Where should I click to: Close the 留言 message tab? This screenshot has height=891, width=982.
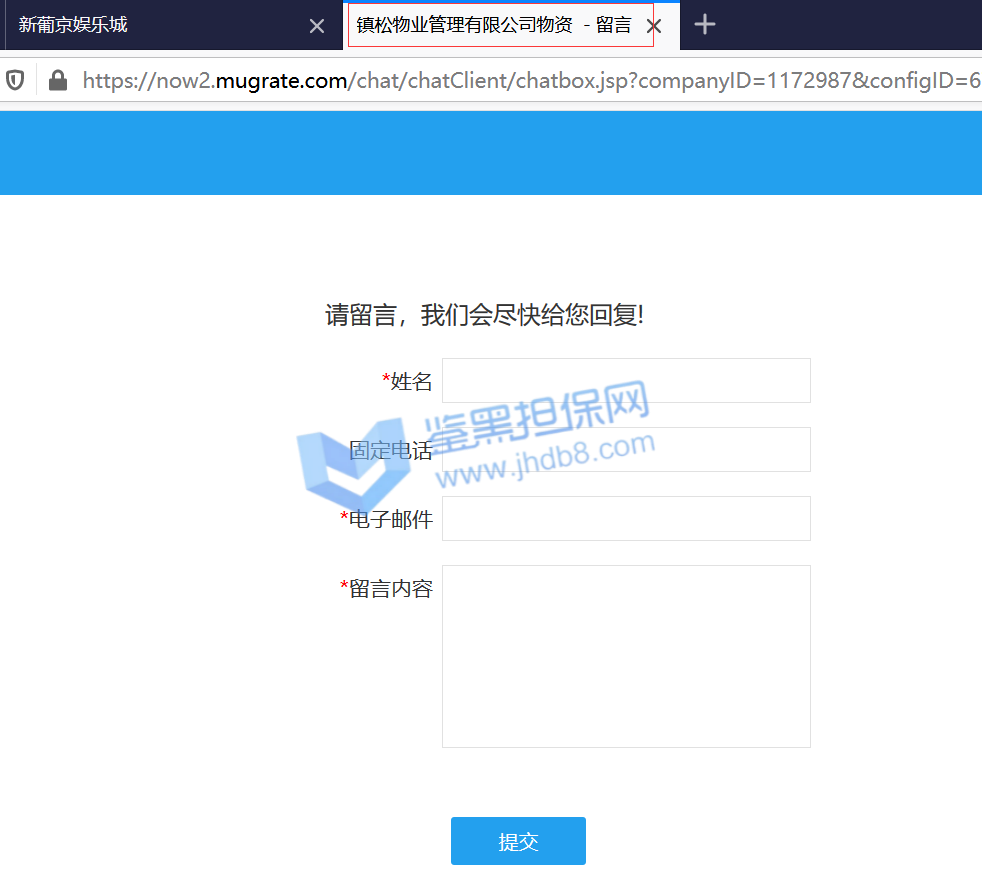[x=654, y=26]
